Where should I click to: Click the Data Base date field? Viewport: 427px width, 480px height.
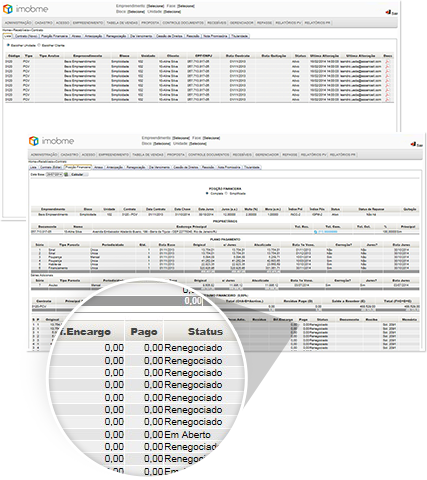(54, 174)
